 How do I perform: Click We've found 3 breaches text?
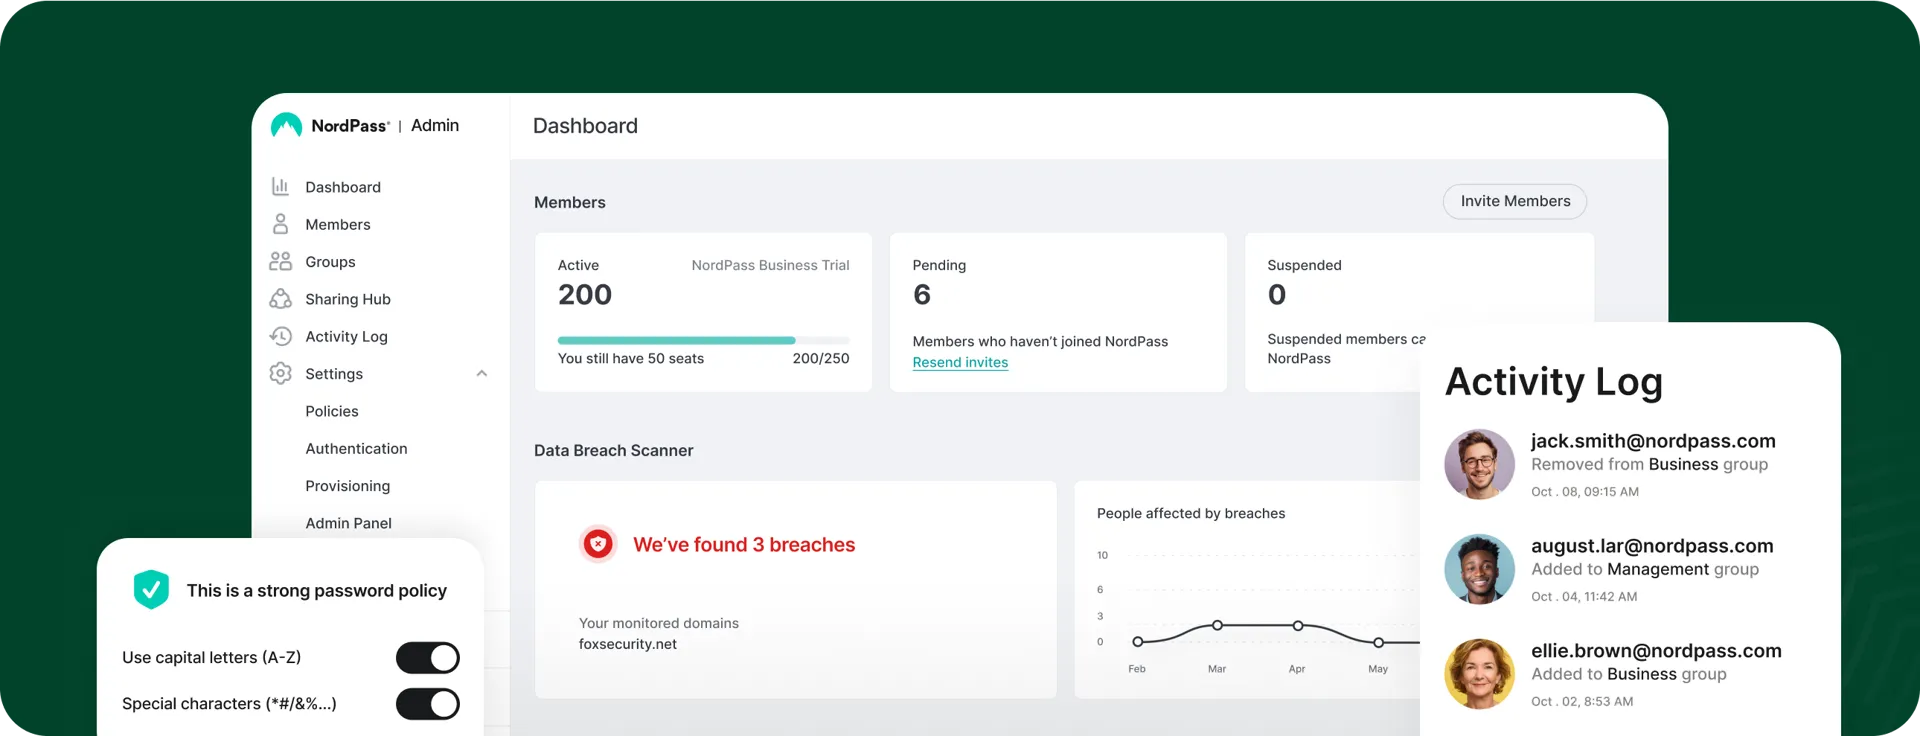click(x=744, y=545)
